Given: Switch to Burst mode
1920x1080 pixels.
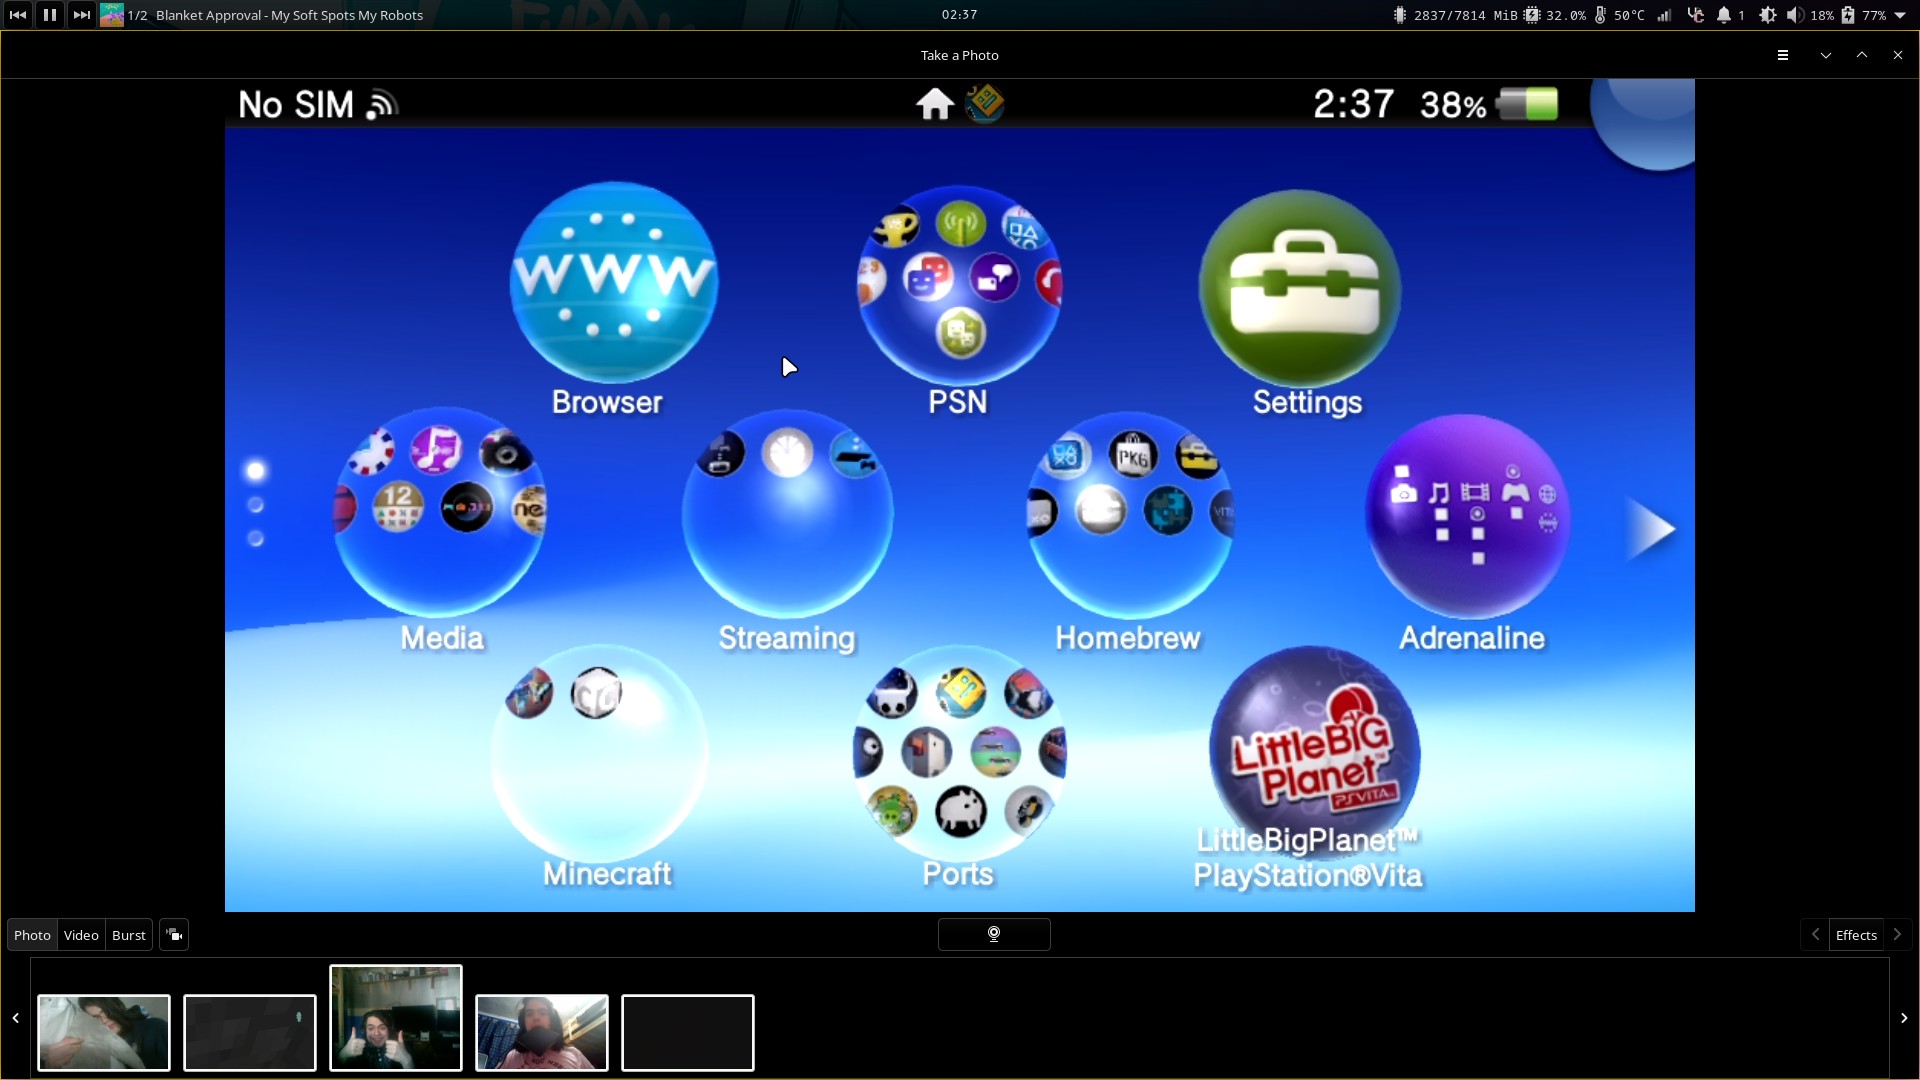Looking at the screenshot, I should point(128,935).
